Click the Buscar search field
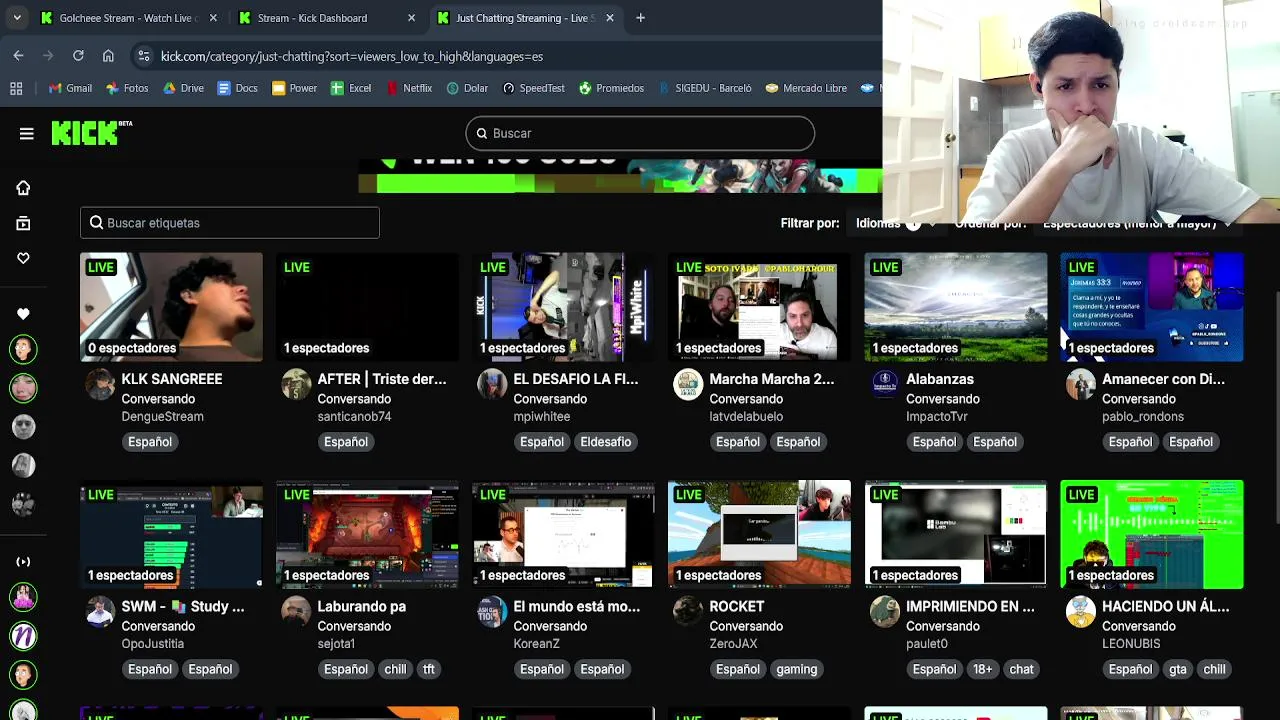This screenshot has height=720, width=1280. pyautogui.click(x=640, y=133)
